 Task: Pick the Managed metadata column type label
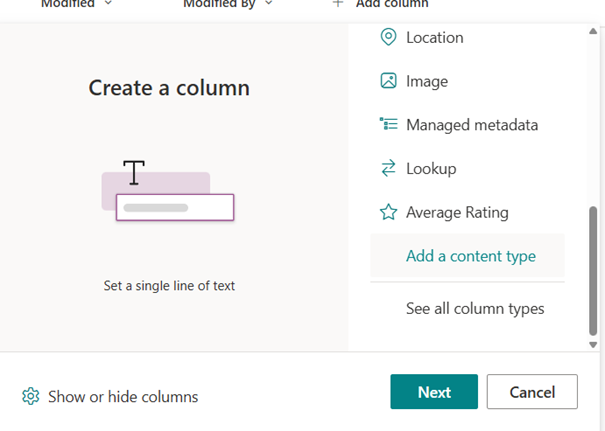tap(472, 125)
